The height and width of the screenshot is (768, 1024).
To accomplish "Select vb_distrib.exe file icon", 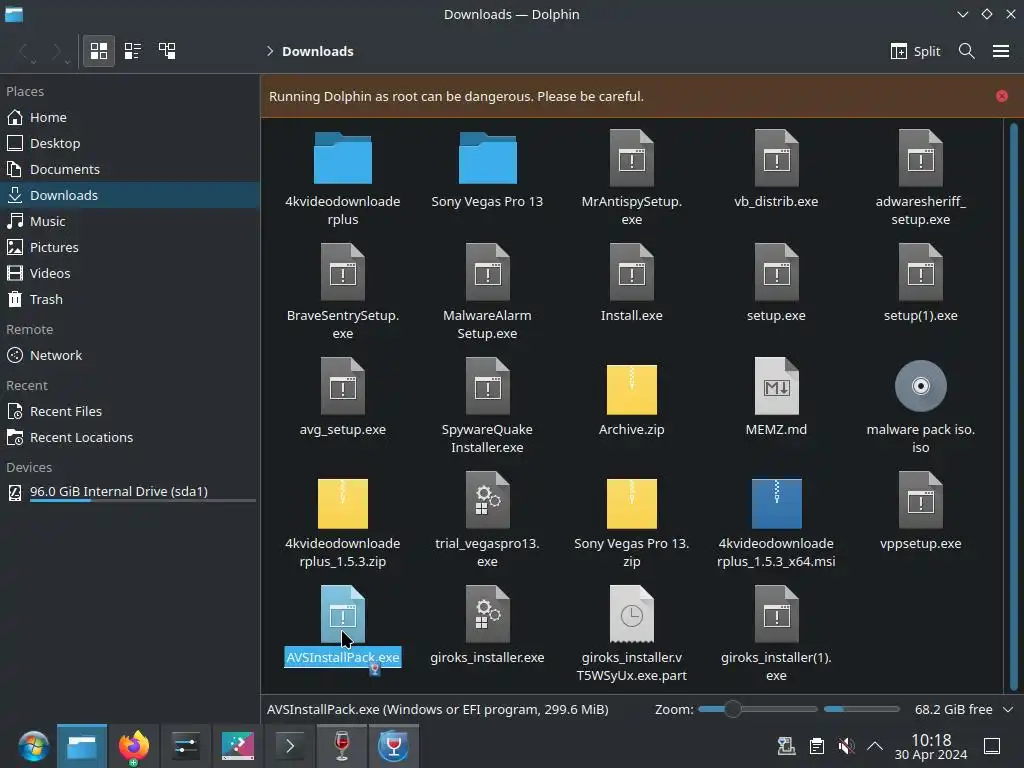I will [x=776, y=158].
